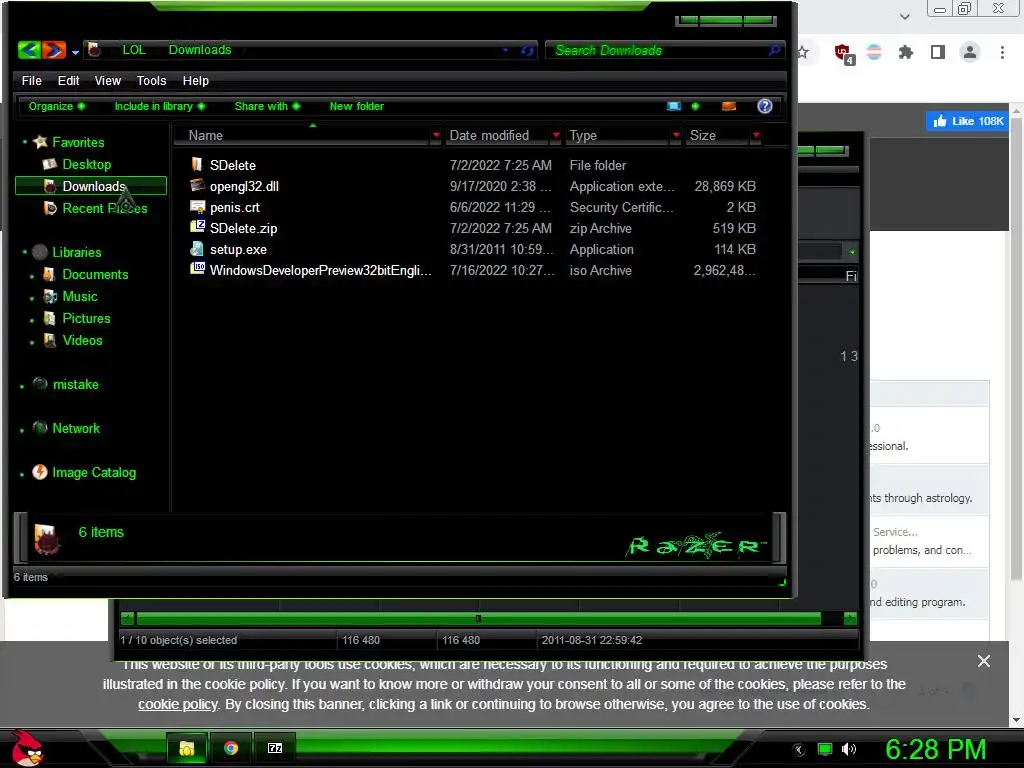Select the opengl32.dll file icon
The image size is (1024, 768).
coord(197,185)
